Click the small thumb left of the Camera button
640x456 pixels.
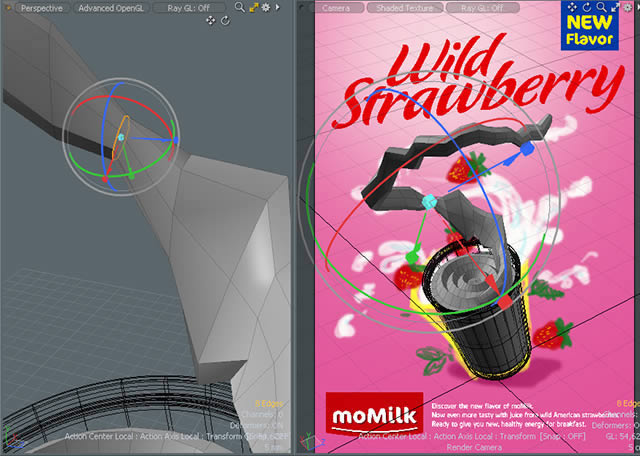click(302, 8)
